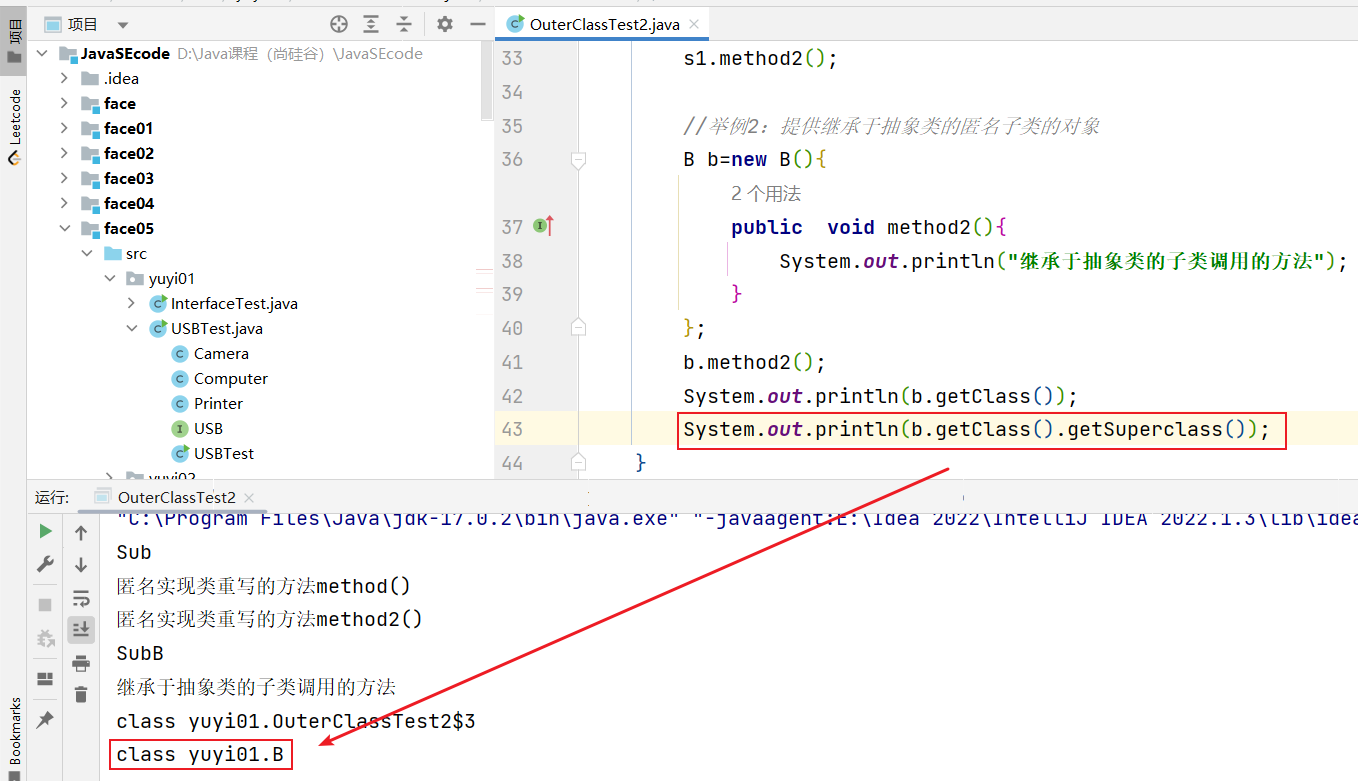This screenshot has height=781, width=1358.
Task: Rerun OuterClassTest2 with green play icon
Action: click(45, 531)
